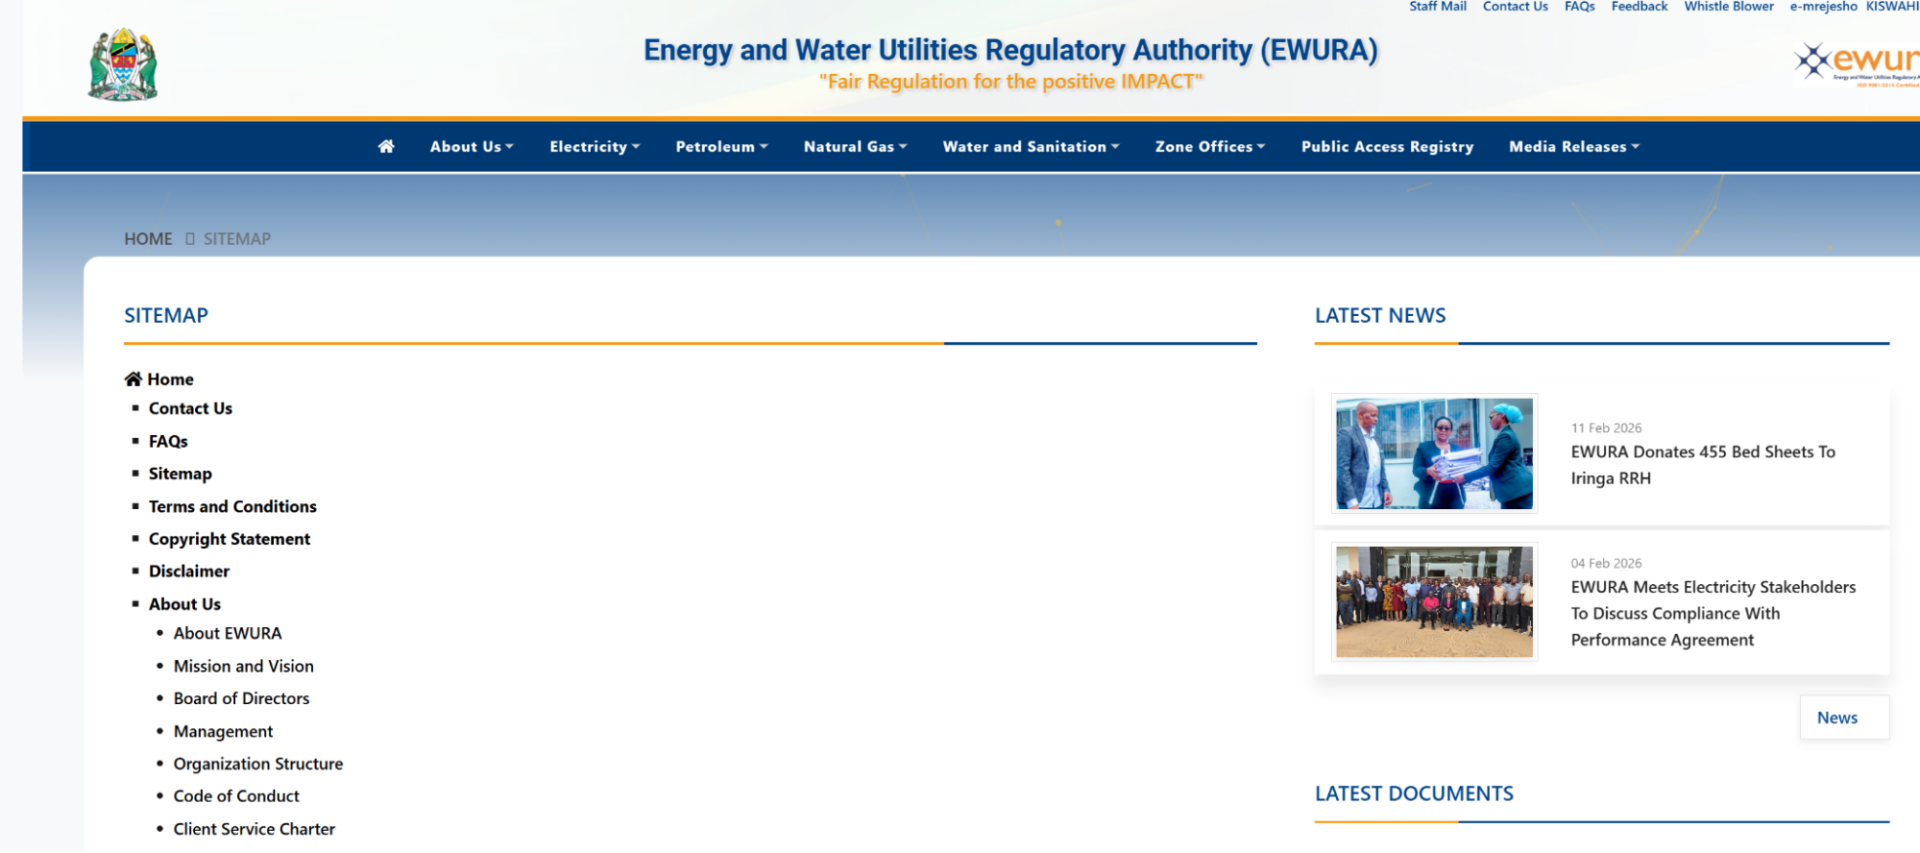The width and height of the screenshot is (1920, 853).
Task: Click the Tanzania coat of arms logo
Action: [x=123, y=65]
